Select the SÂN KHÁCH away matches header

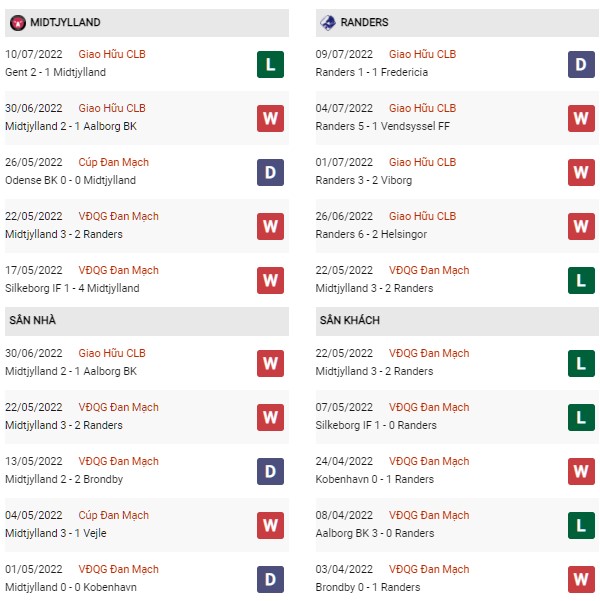457,321
